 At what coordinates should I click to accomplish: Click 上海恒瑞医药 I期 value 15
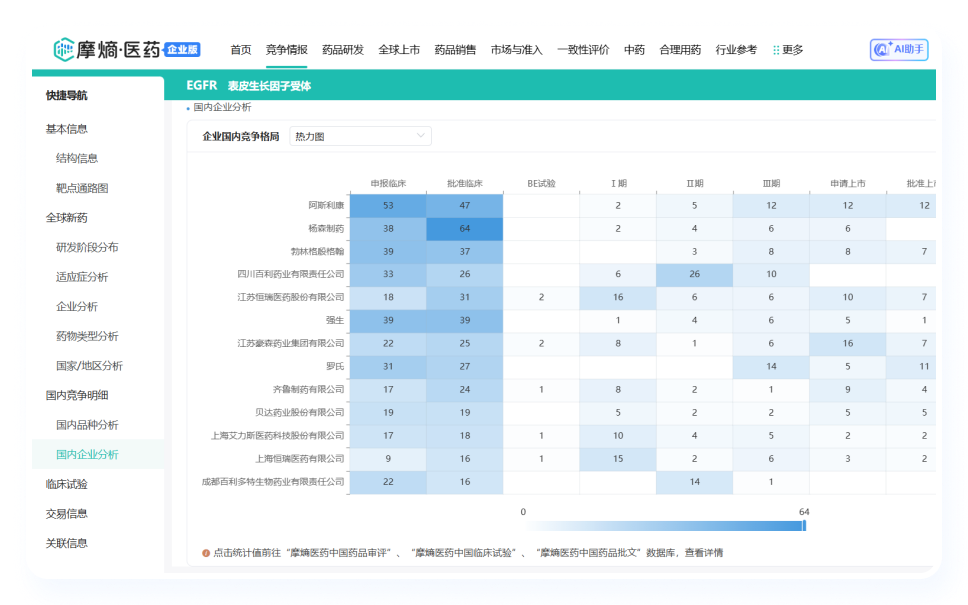pos(618,459)
